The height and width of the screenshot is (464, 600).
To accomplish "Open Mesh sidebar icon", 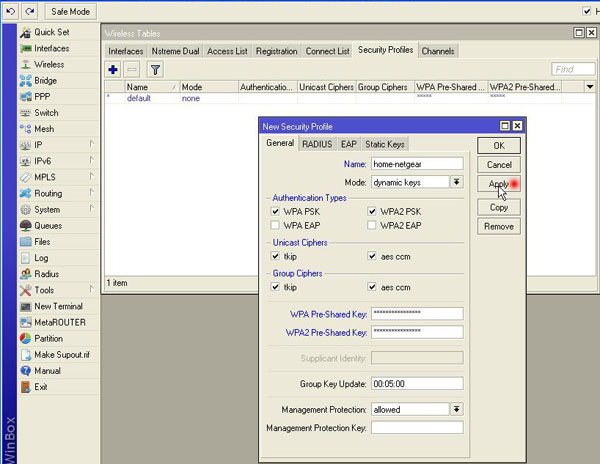I will pyautogui.click(x=26, y=129).
